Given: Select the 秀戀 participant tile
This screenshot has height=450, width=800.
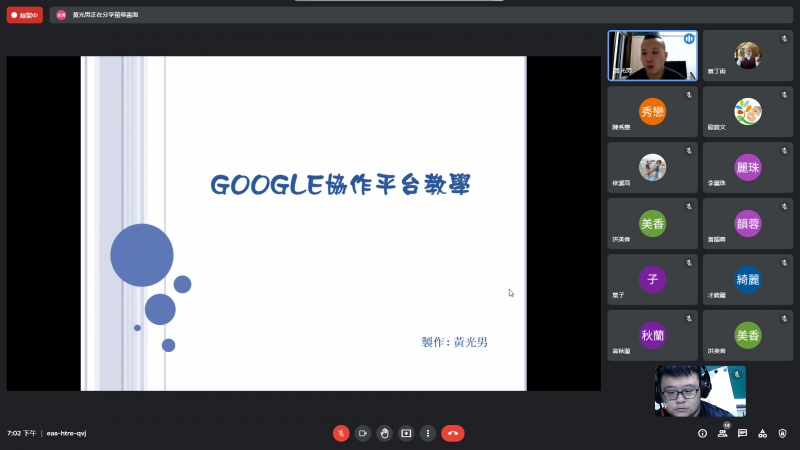Looking at the screenshot, I should click(653, 112).
